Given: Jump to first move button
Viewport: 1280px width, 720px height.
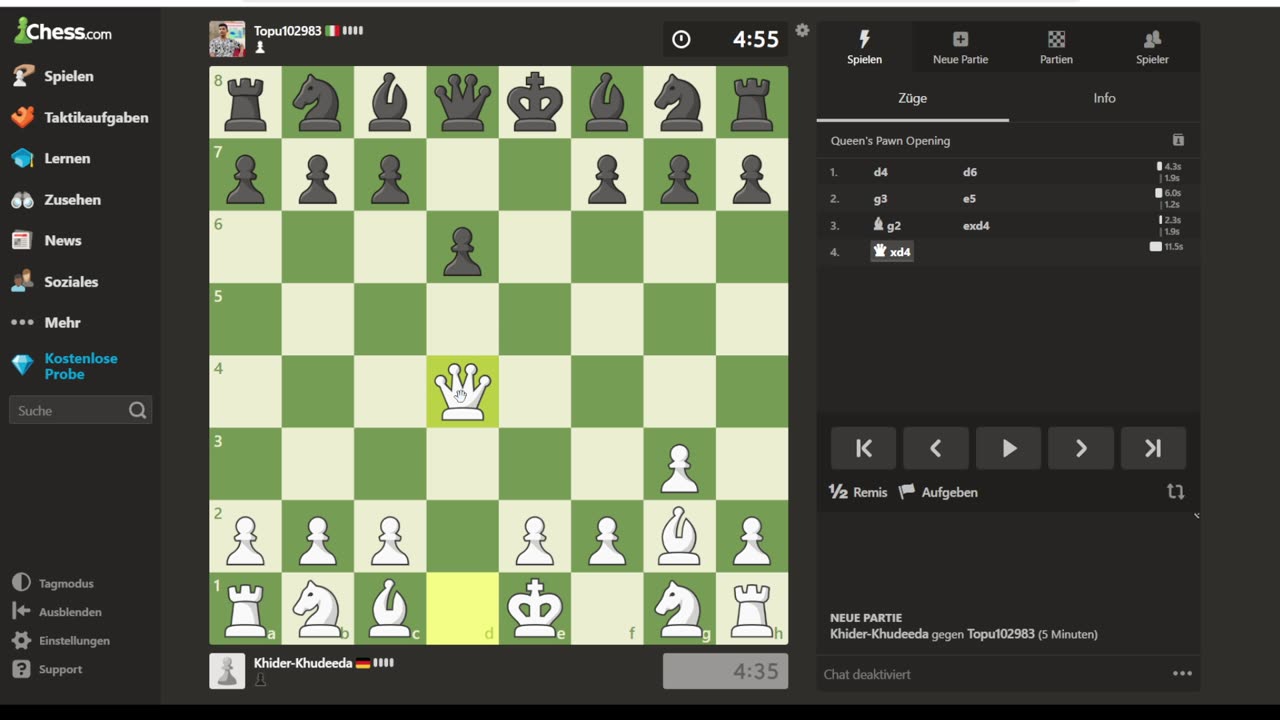Looking at the screenshot, I should tap(864, 449).
